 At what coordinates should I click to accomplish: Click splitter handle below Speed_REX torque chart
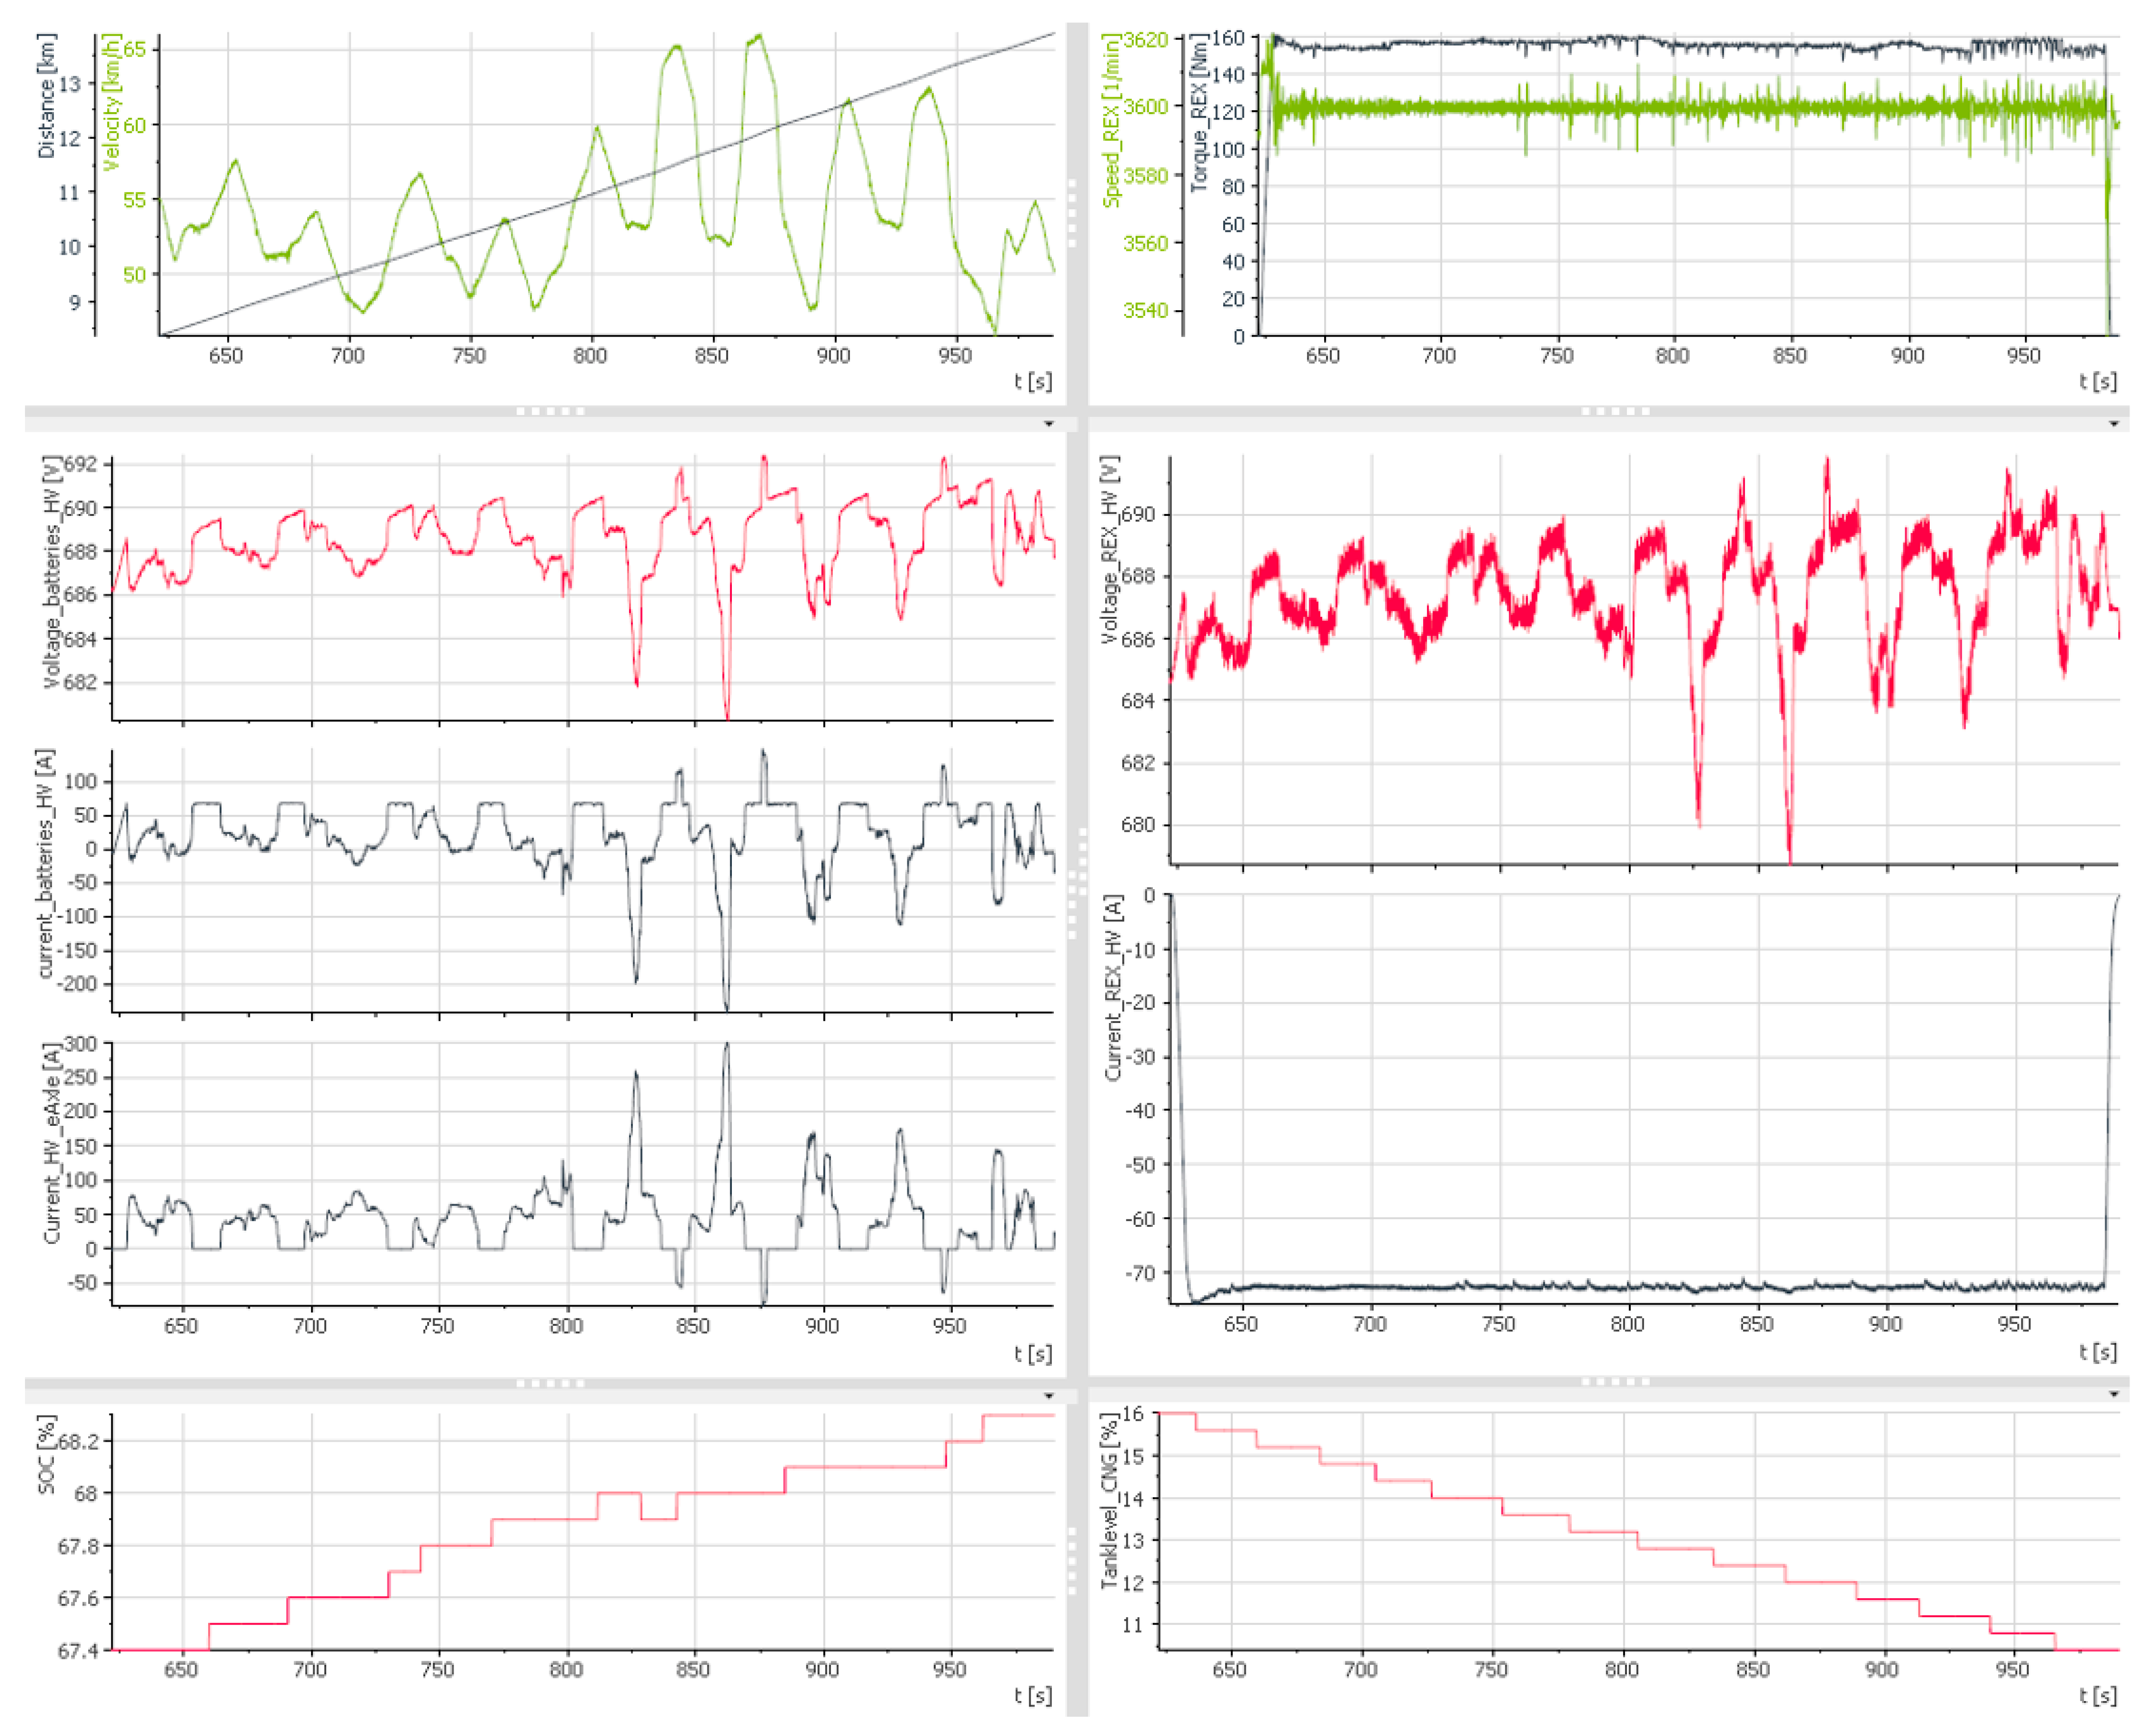pos(1615,411)
